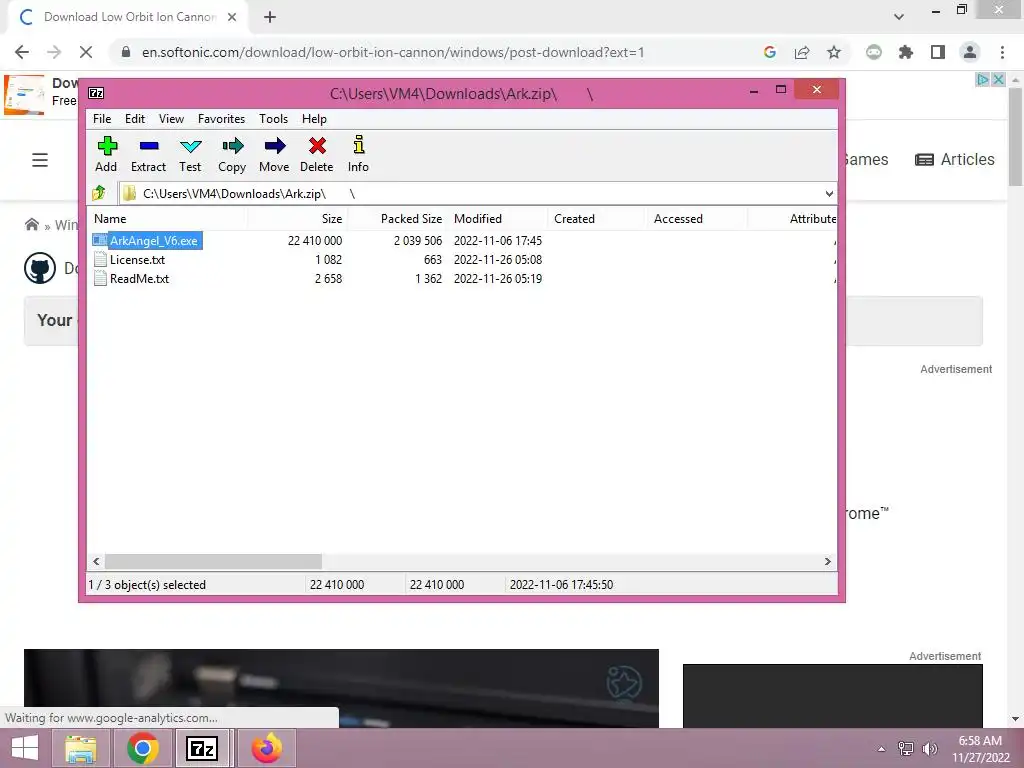Open the Windows Start button
The image size is (1024, 768).
[25, 748]
